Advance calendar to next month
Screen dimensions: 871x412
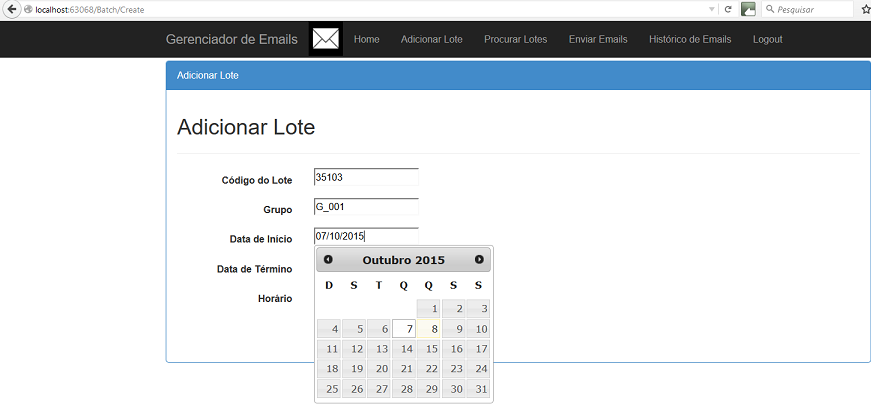pos(479,259)
